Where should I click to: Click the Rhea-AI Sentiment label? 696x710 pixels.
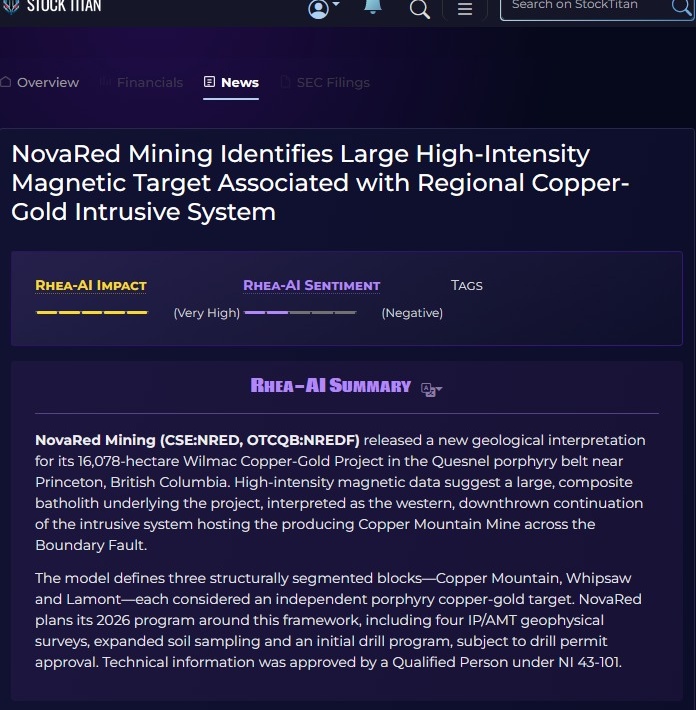point(312,285)
